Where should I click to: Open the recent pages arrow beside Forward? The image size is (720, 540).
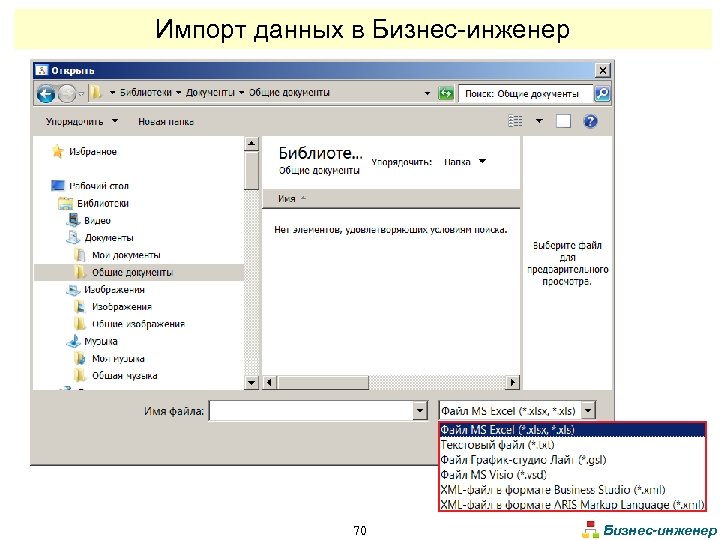click(81, 94)
